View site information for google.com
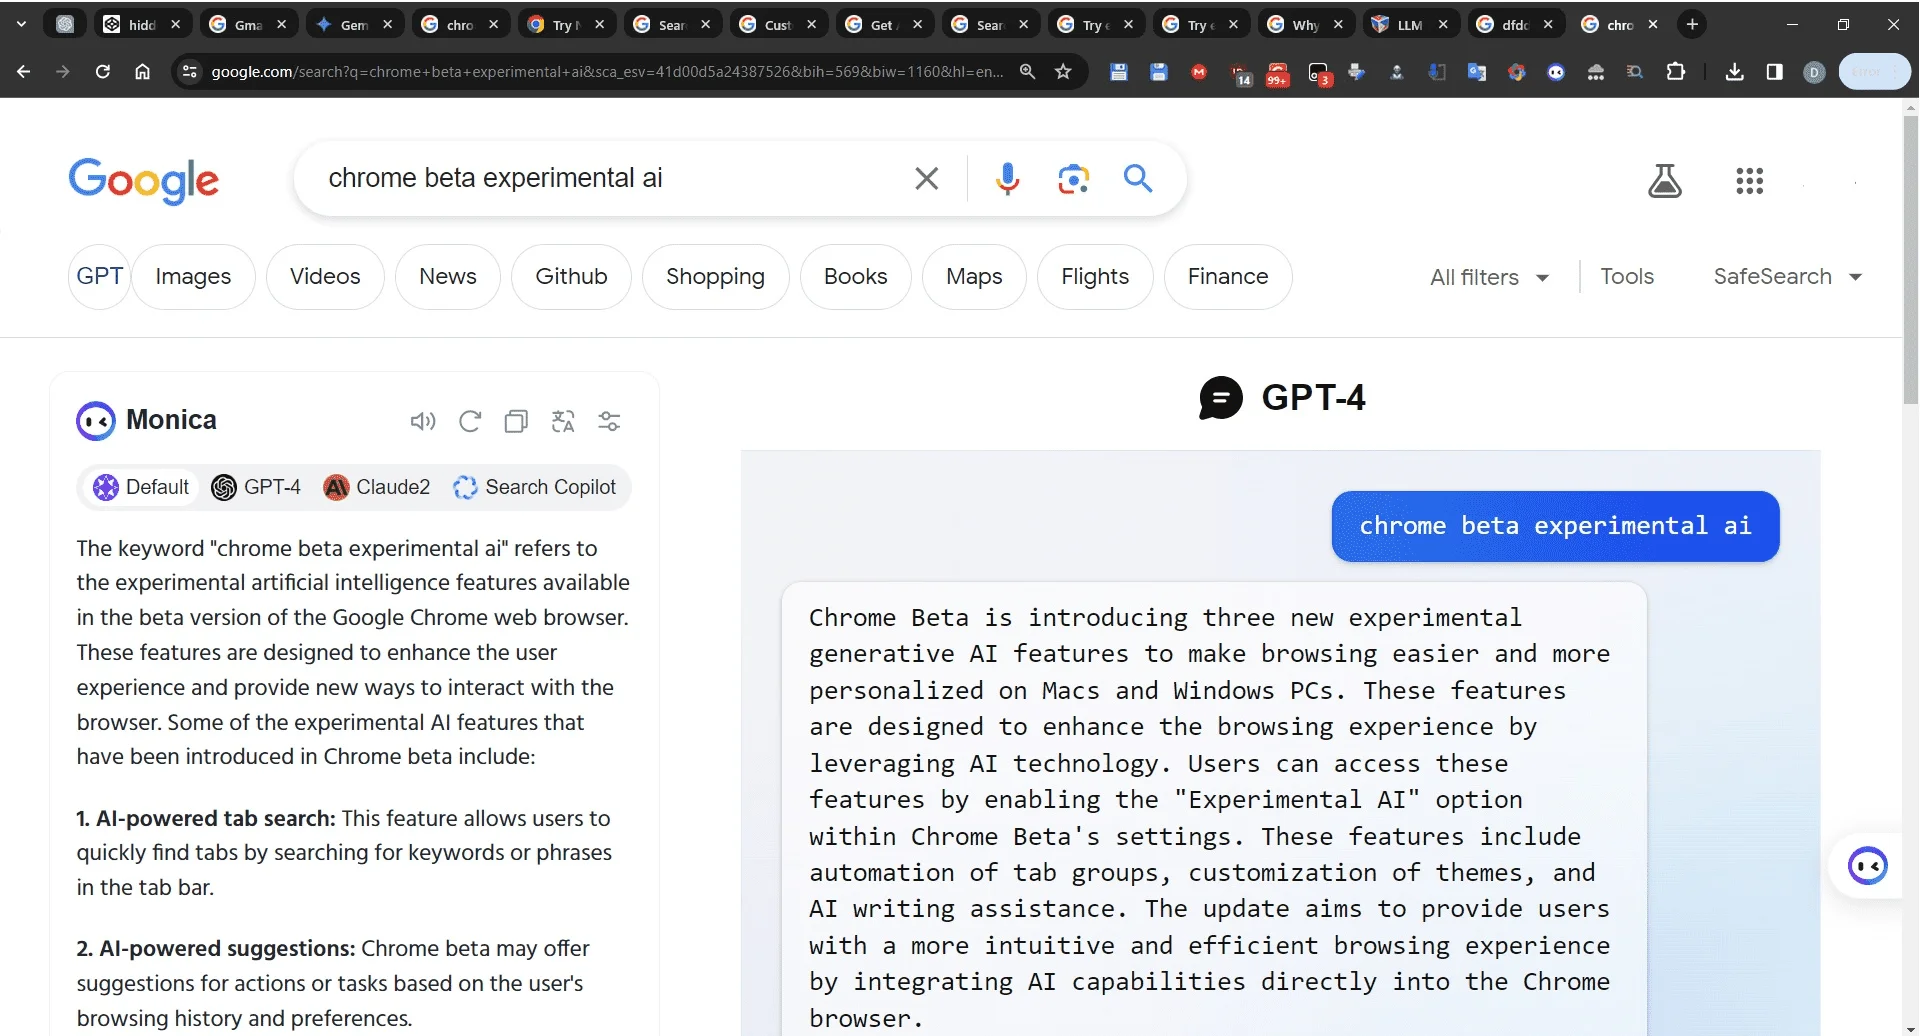The height and width of the screenshot is (1036, 1920). tap(190, 72)
